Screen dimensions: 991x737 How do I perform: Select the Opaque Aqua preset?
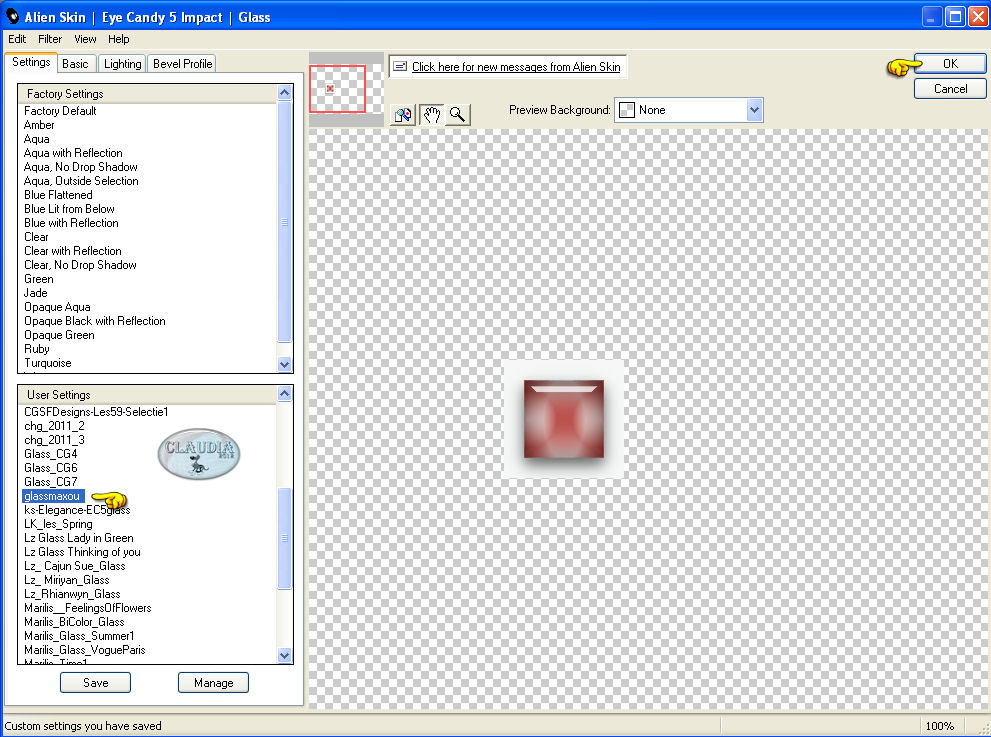[x=57, y=307]
